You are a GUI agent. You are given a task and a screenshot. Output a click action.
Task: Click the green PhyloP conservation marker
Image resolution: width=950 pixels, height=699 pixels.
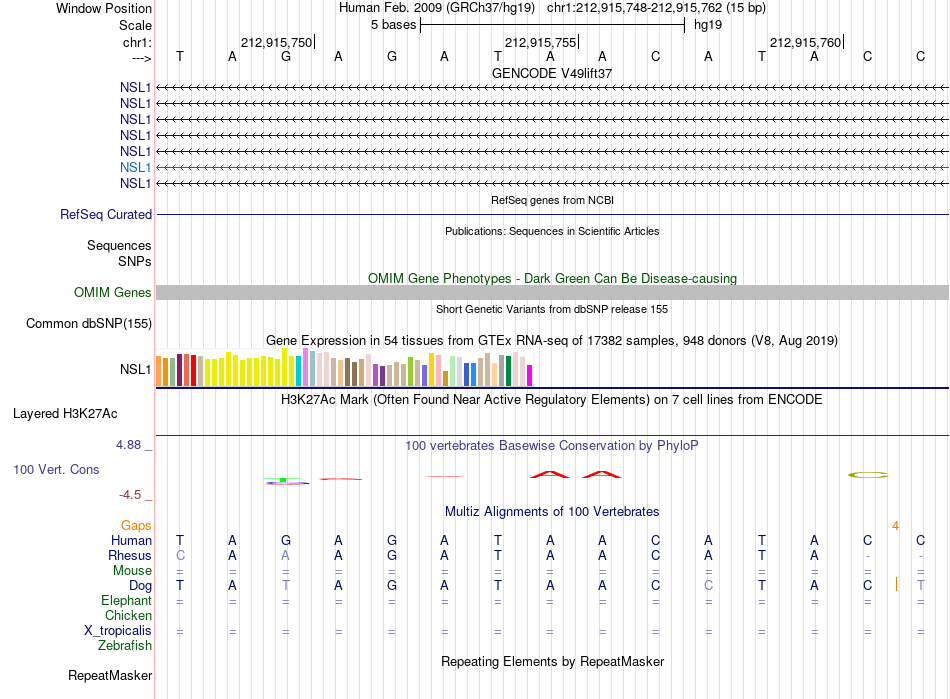point(283,480)
